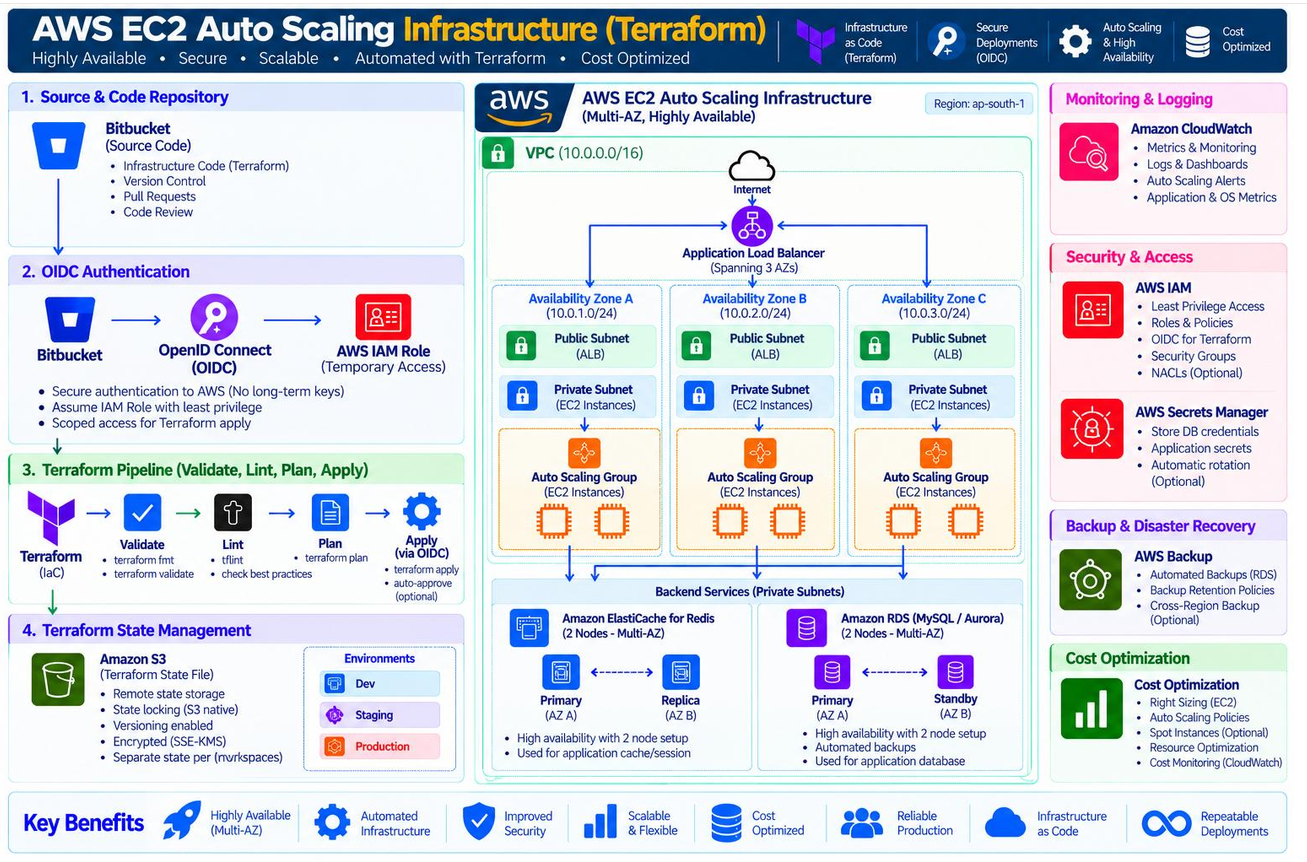Image resolution: width=1307 pixels, height=862 pixels.
Task: Click the "Region: ap-south-1" label
Action: [978, 103]
